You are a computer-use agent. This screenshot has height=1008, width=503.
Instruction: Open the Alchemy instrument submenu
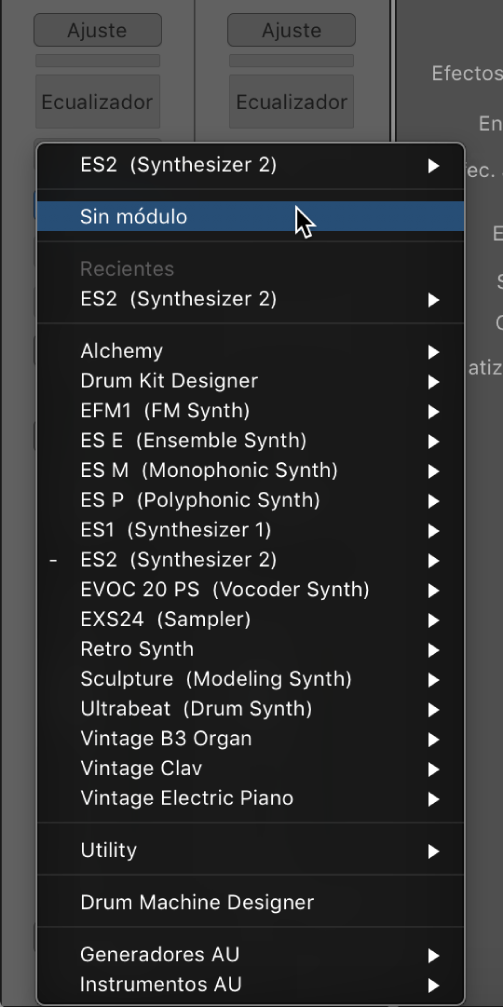(250, 351)
